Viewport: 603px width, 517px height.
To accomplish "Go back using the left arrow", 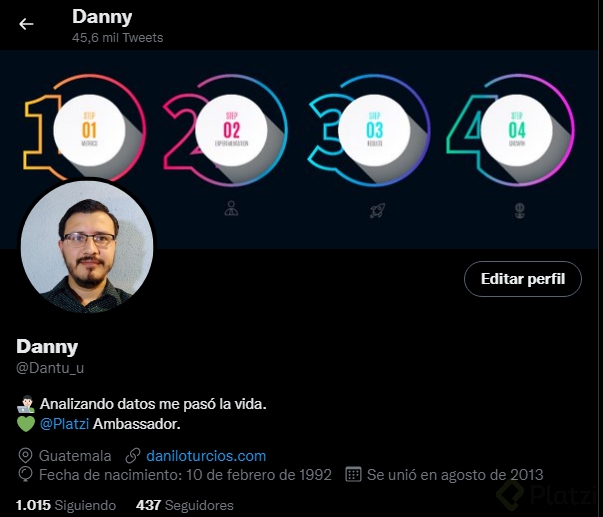I will click(26, 24).
